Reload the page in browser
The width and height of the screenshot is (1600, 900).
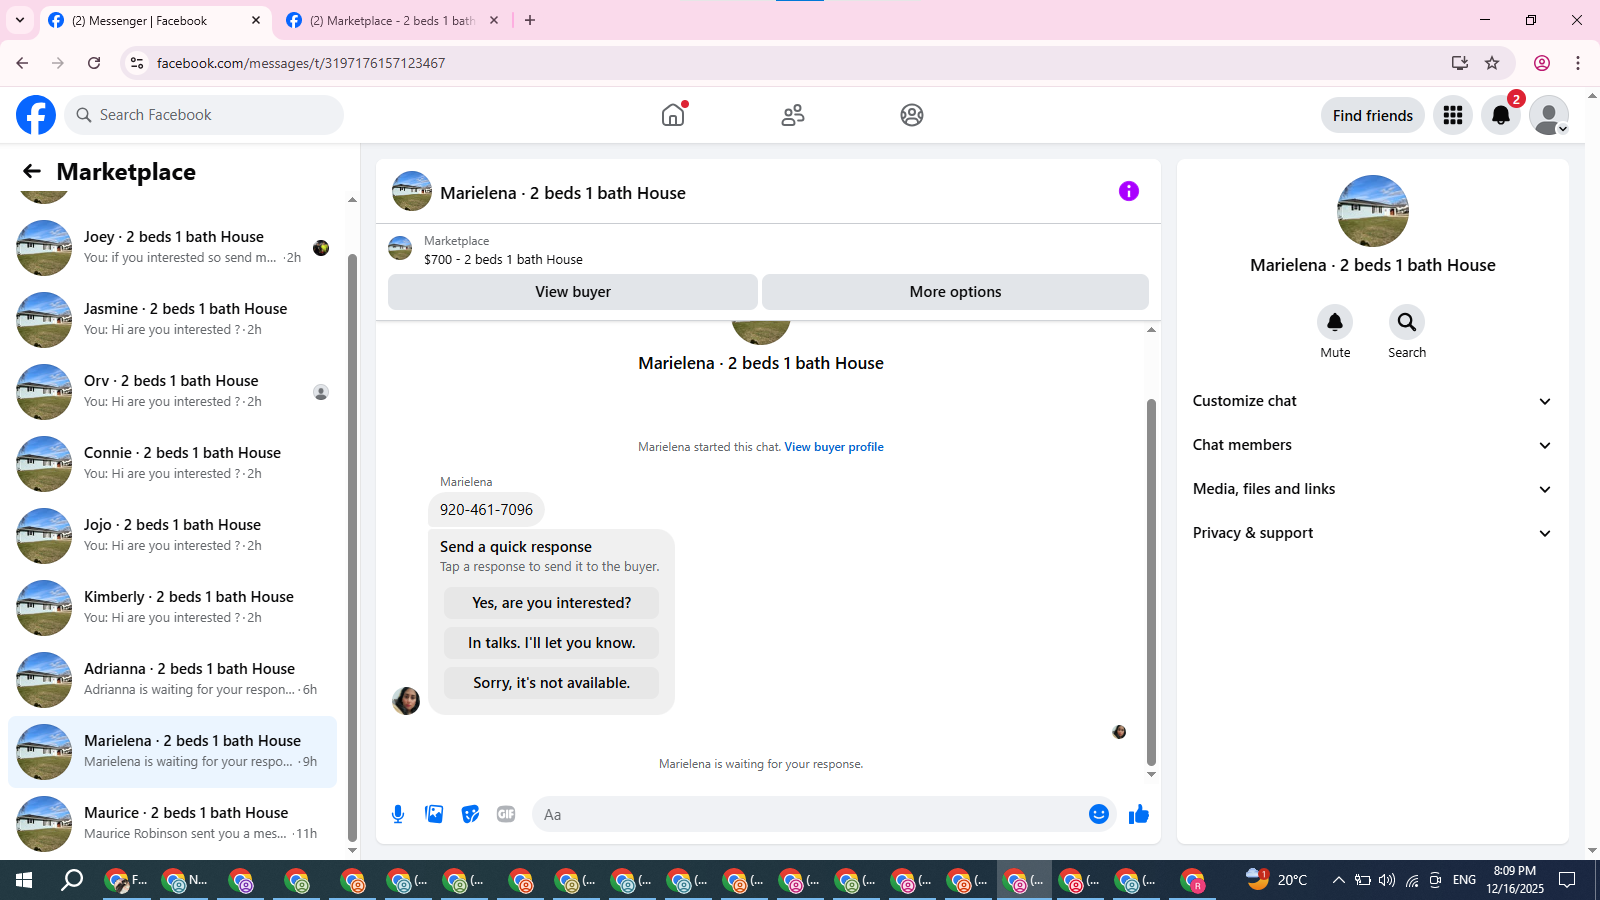94,63
